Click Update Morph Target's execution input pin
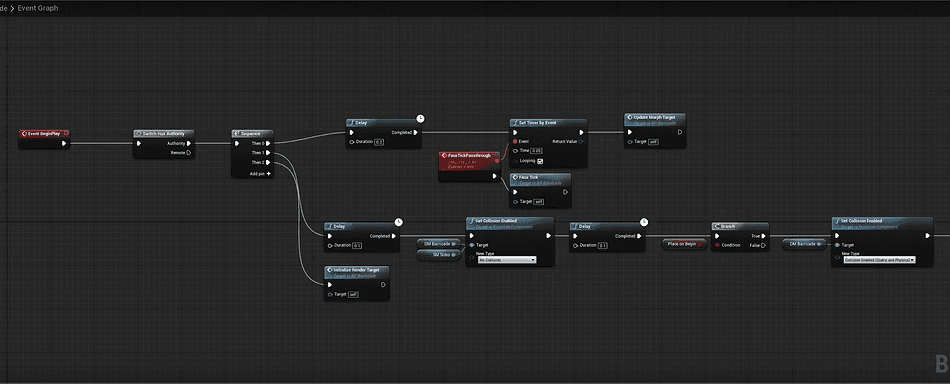The image size is (950, 384). 629,132
